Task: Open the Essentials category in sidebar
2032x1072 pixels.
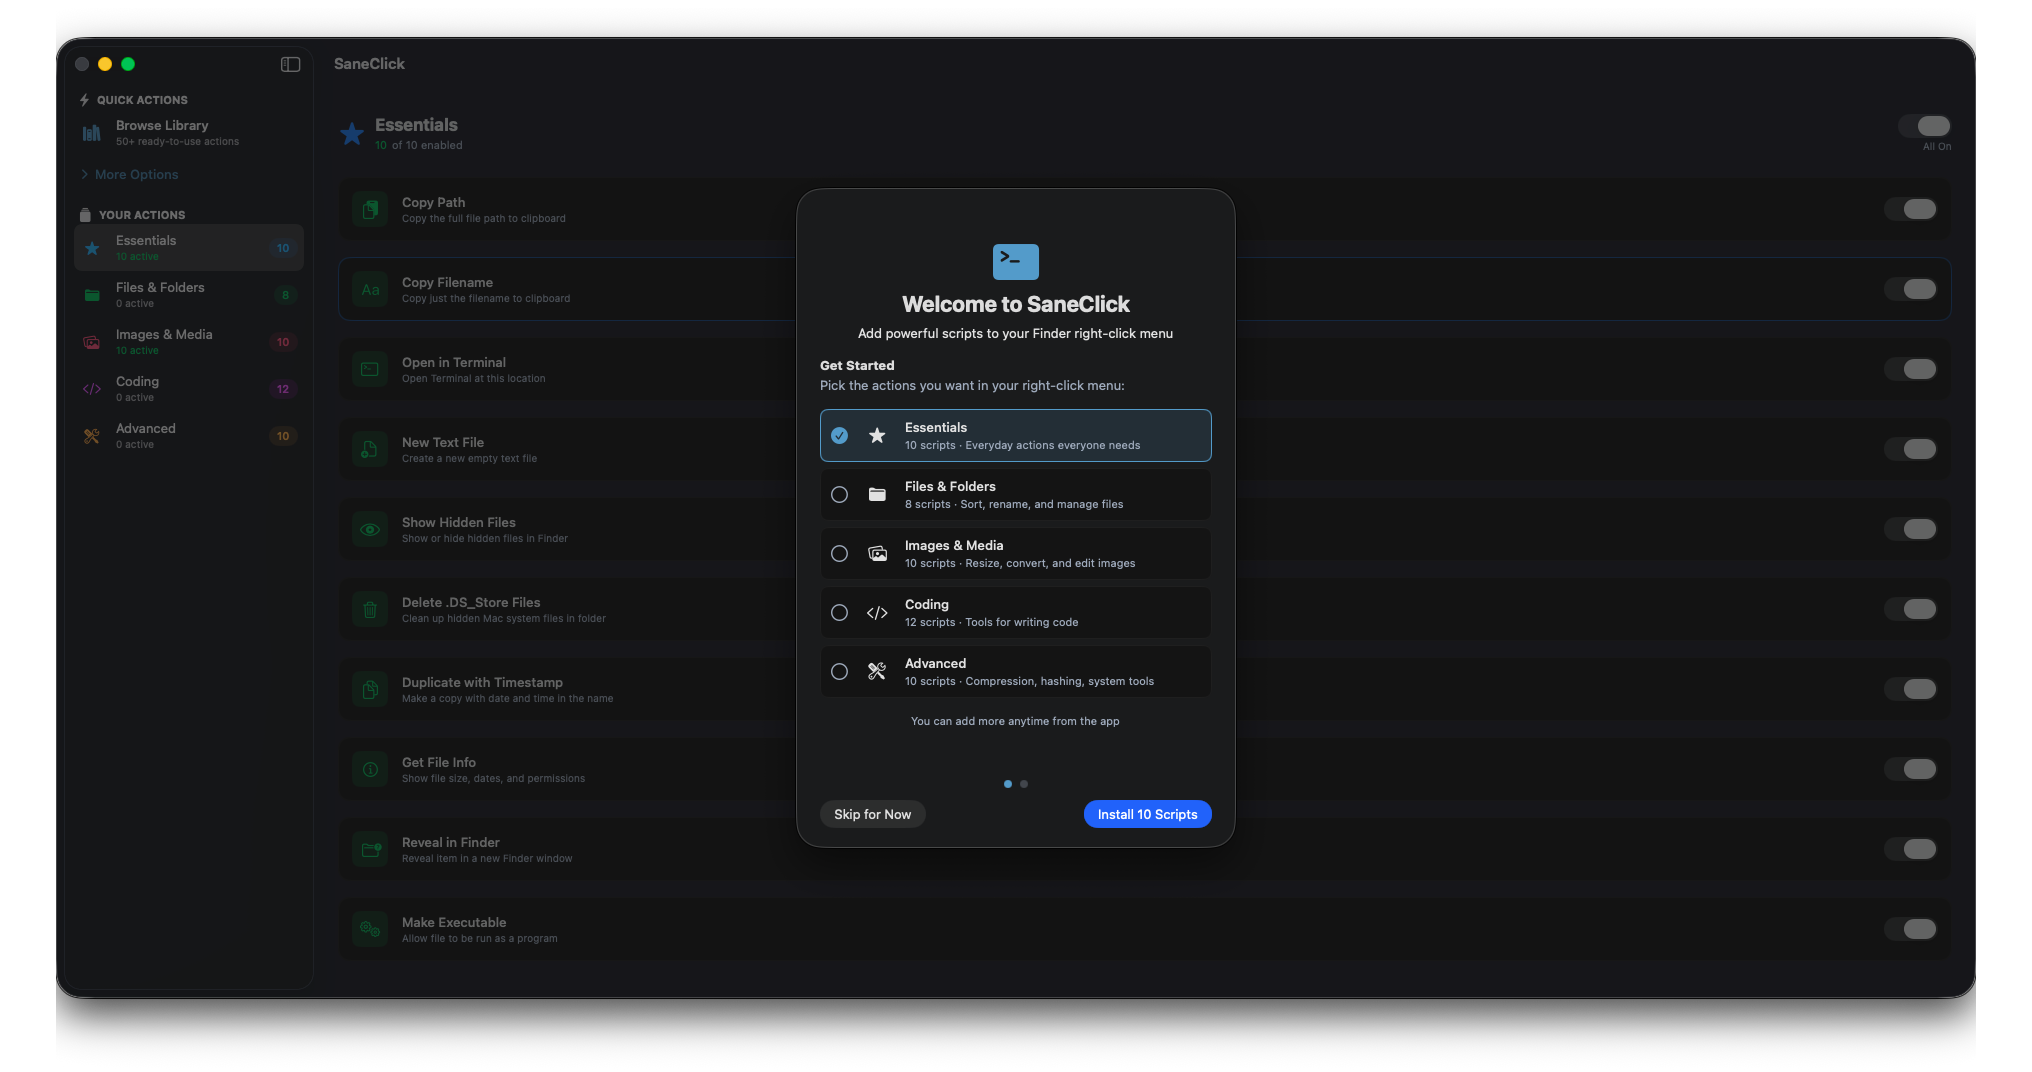Action: tap(189, 248)
